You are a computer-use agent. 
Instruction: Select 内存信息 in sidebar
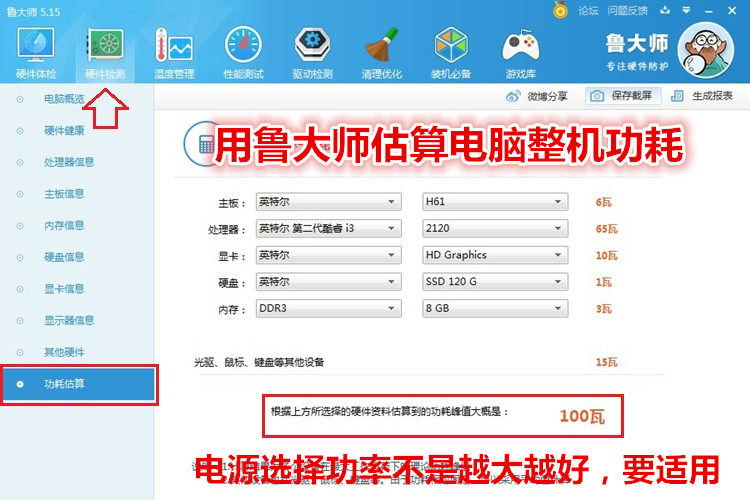coord(64,225)
